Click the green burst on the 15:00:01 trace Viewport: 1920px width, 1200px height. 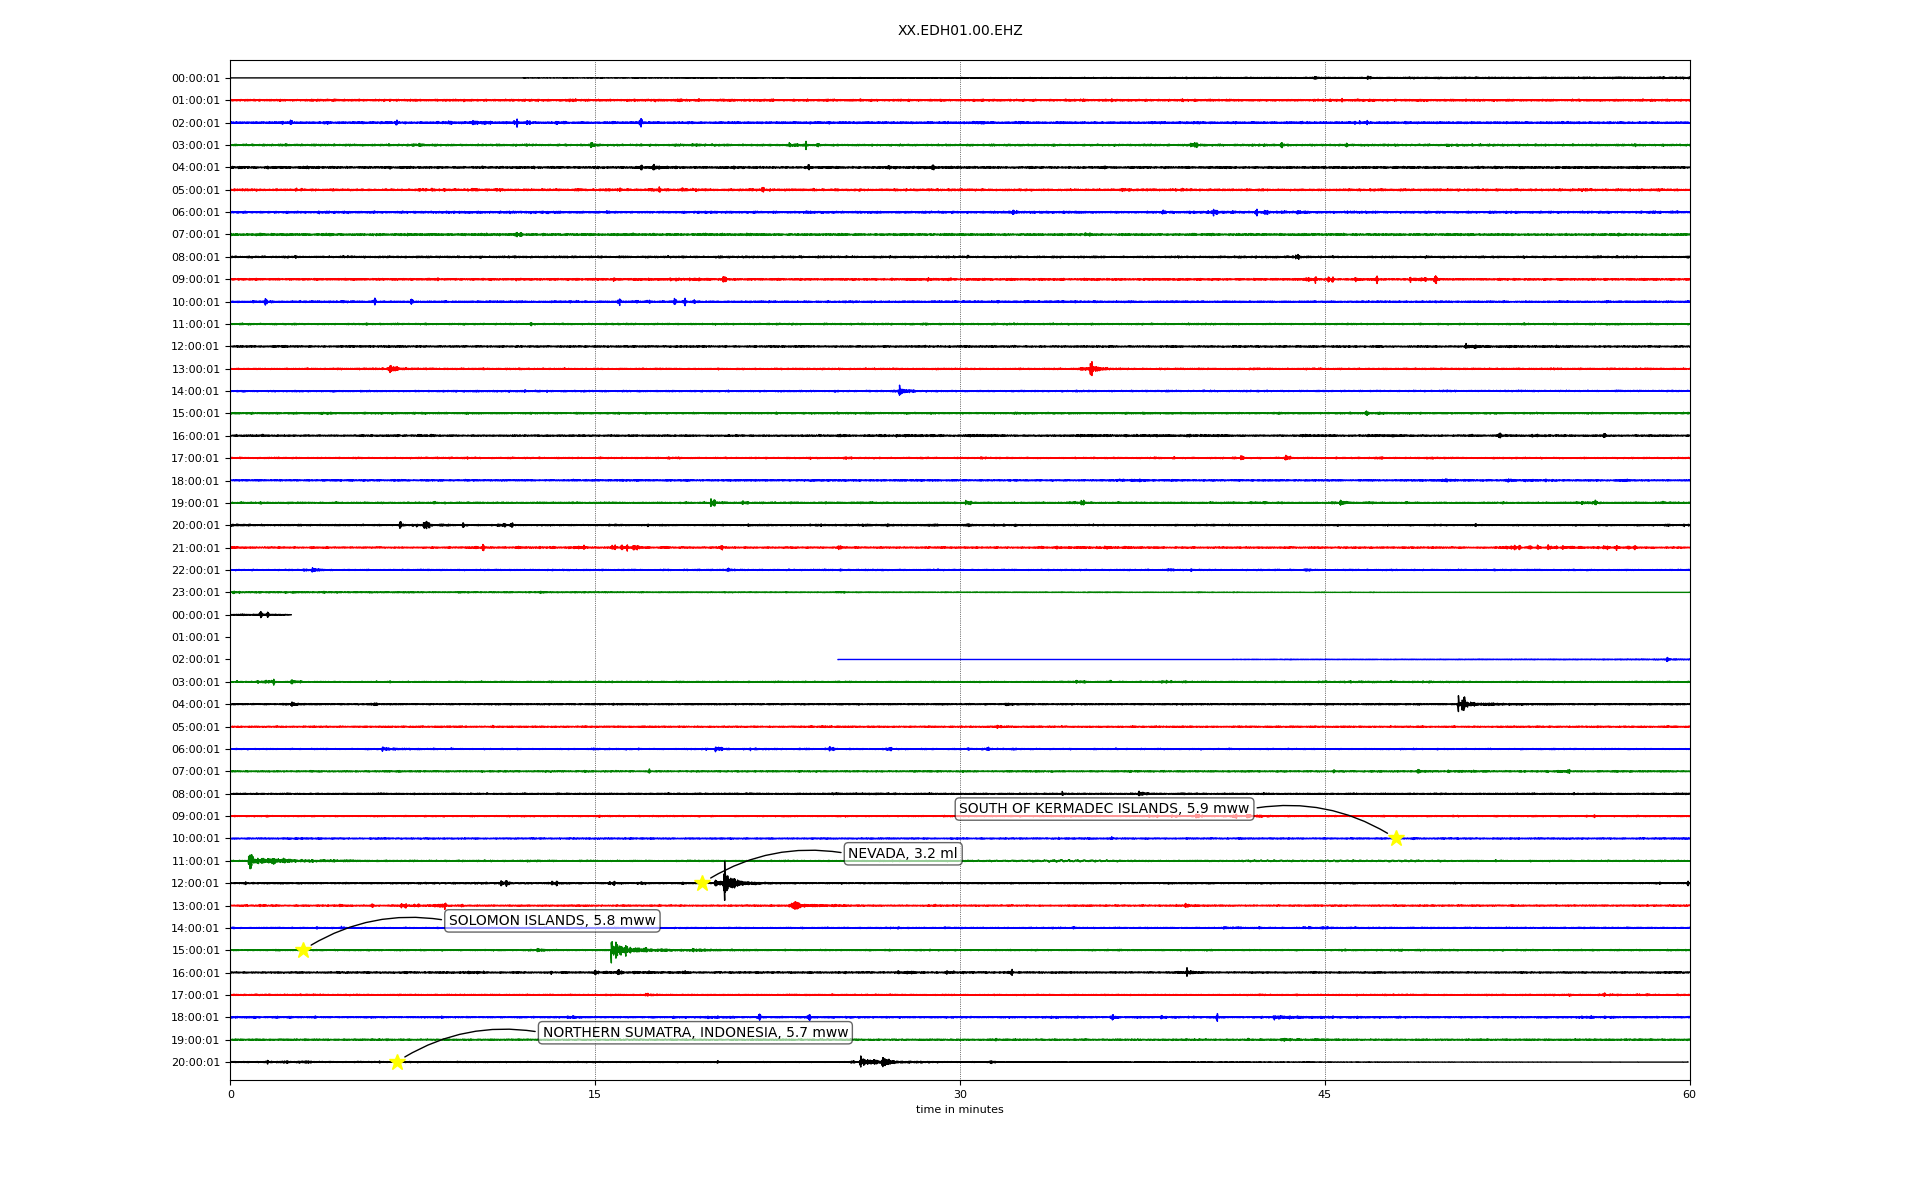pyautogui.click(x=616, y=950)
